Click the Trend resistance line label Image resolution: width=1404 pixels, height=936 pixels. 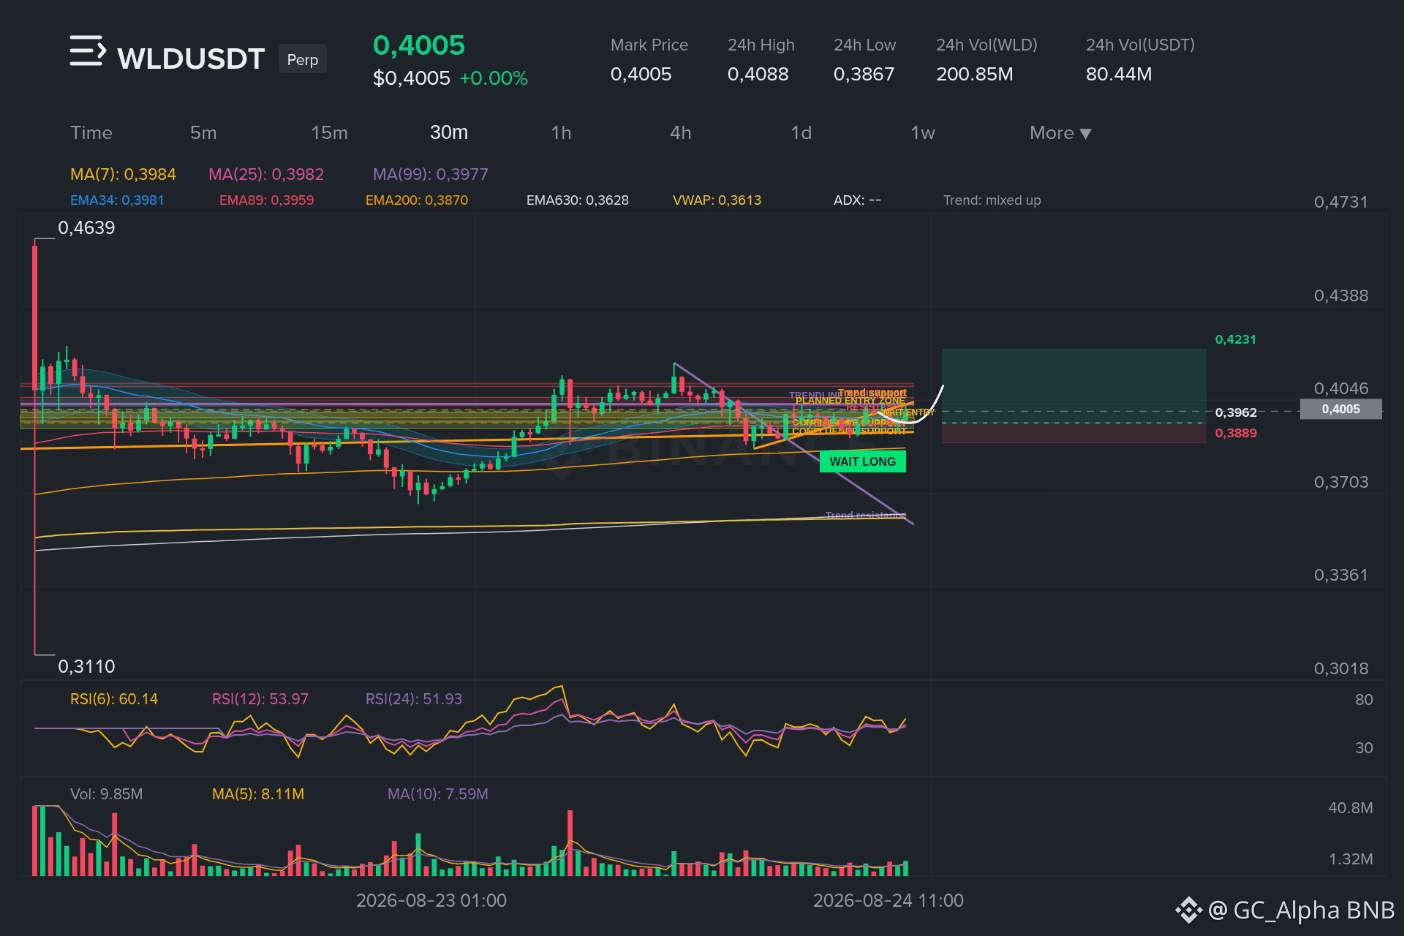tap(865, 516)
